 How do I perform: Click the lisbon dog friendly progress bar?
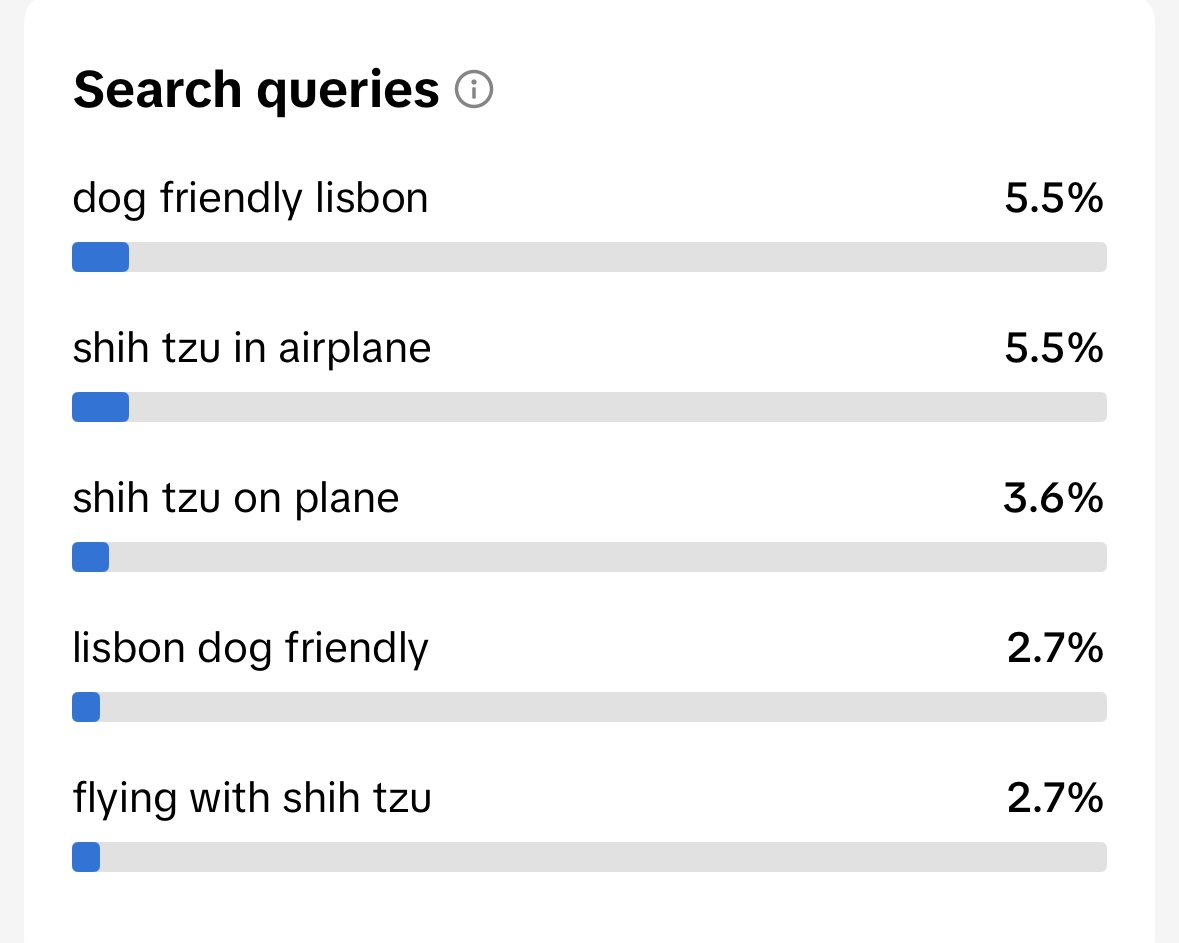point(590,707)
